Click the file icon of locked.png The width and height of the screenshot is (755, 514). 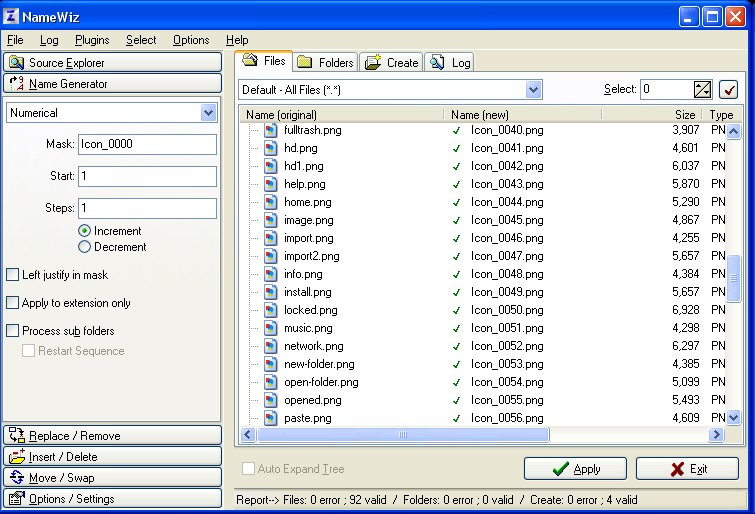click(x=271, y=310)
